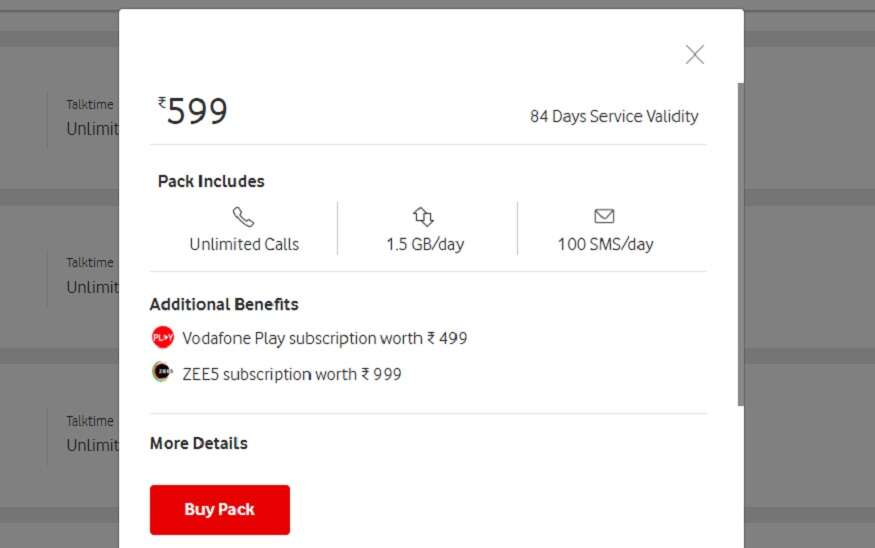Open Vodafone Play subscription worth ₹499 benefit
The image size is (875, 548).
point(325,338)
